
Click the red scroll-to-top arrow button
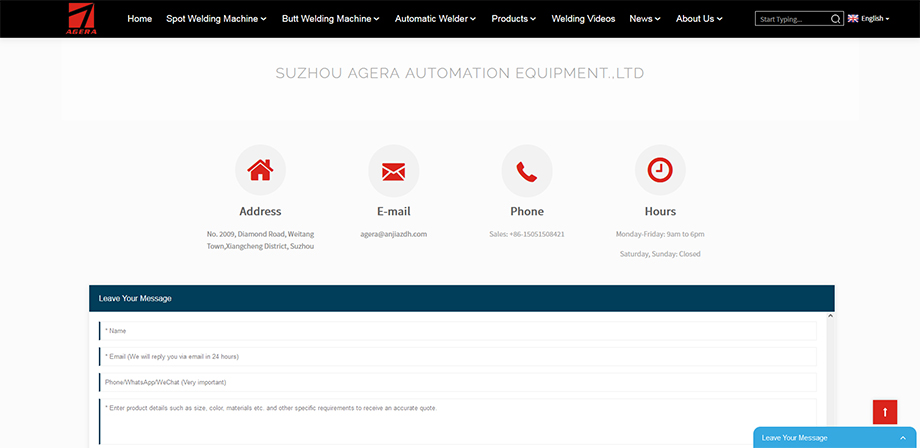[x=885, y=412]
